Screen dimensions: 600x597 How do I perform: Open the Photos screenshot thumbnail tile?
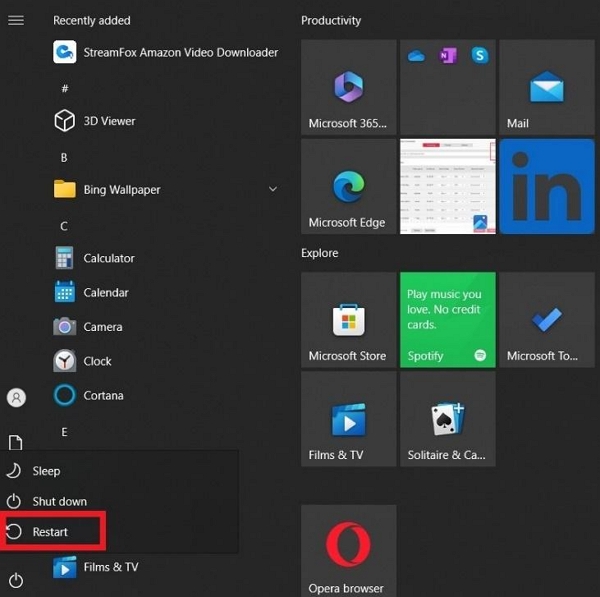[448, 186]
